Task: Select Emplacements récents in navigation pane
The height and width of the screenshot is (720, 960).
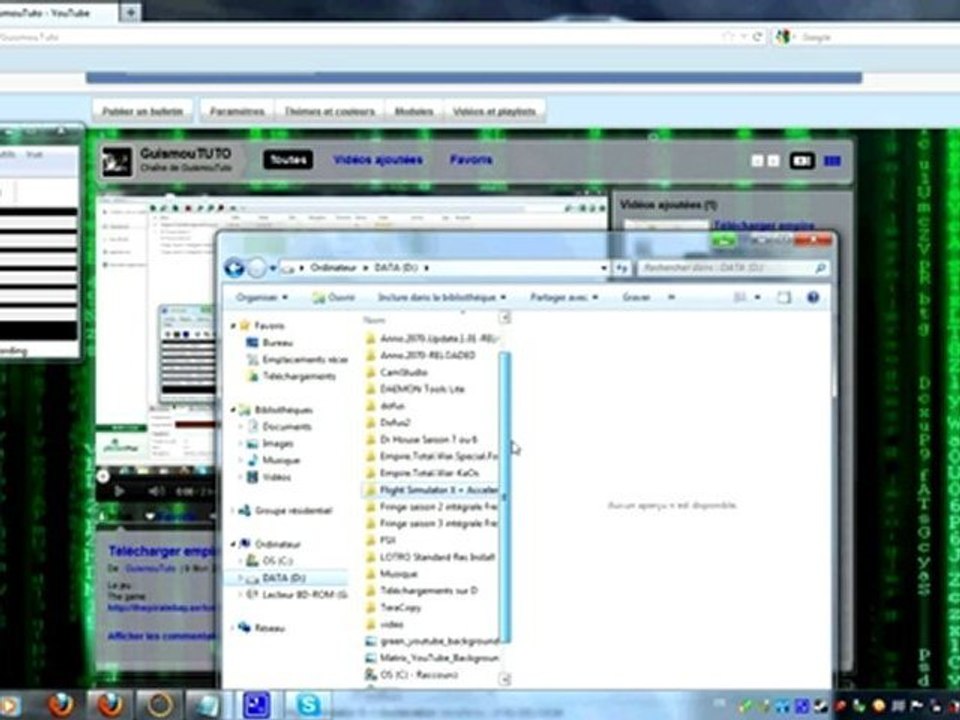Action: [297, 359]
